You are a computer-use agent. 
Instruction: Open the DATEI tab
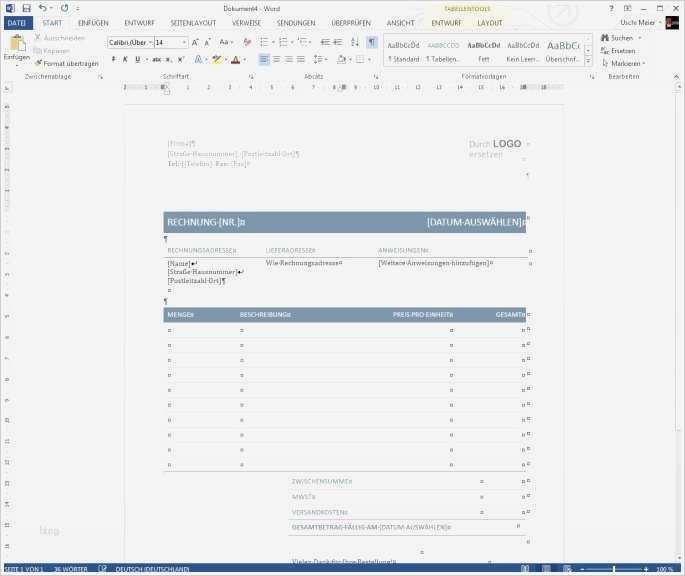(17, 23)
